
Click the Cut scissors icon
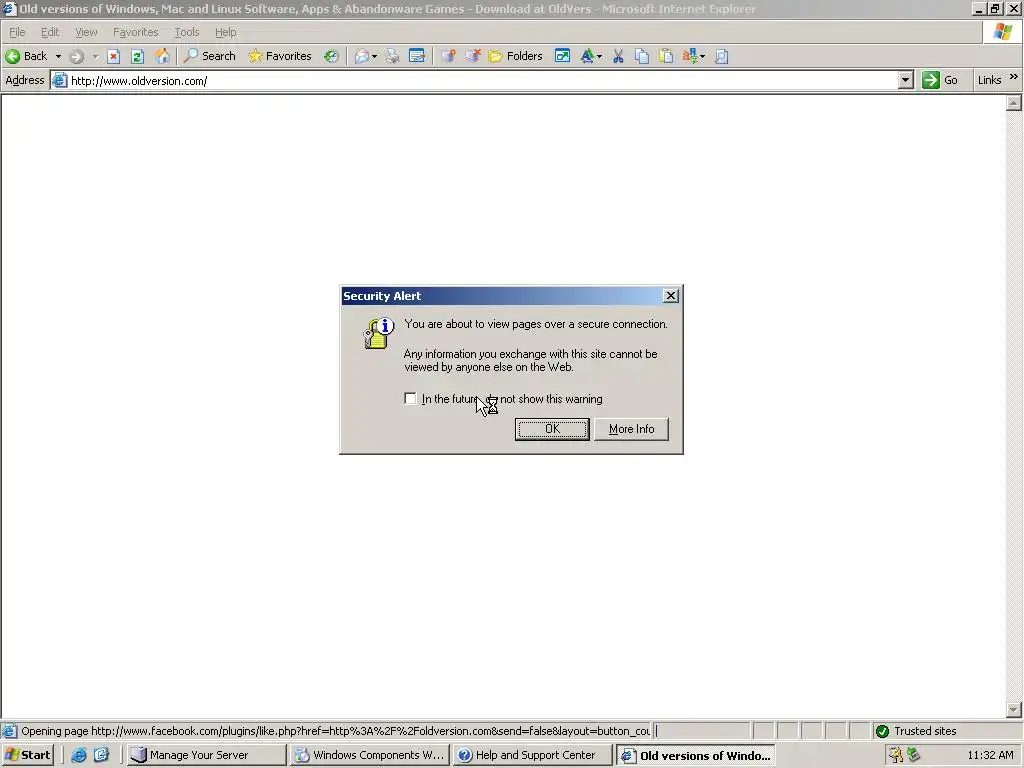coord(618,56)
